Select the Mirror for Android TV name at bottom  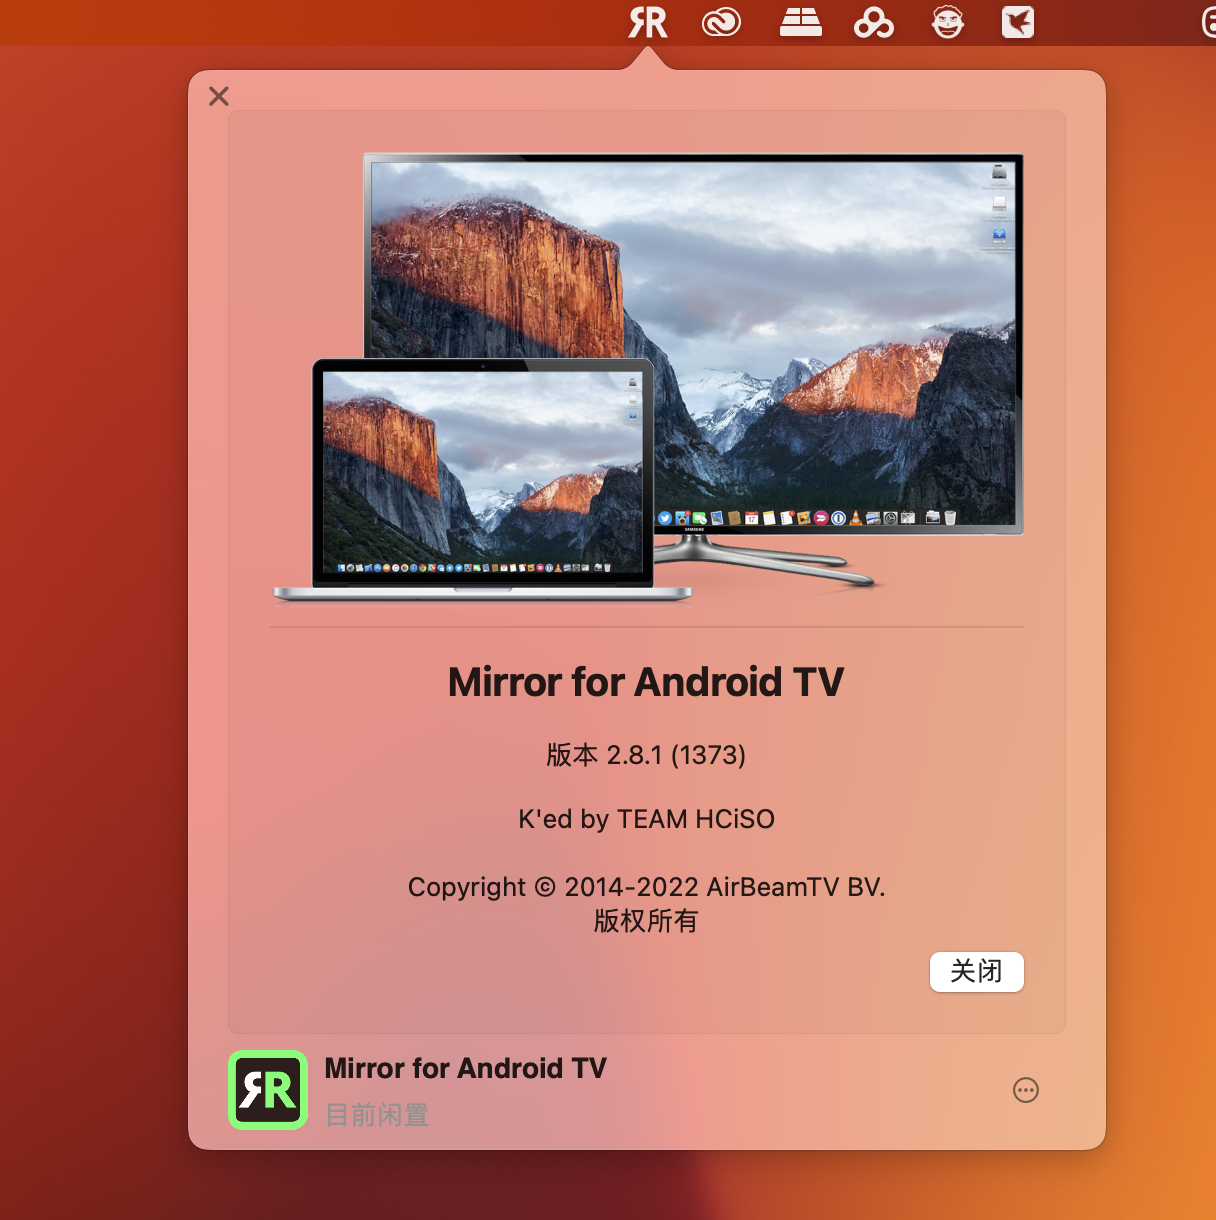[x=465, y=1068]
